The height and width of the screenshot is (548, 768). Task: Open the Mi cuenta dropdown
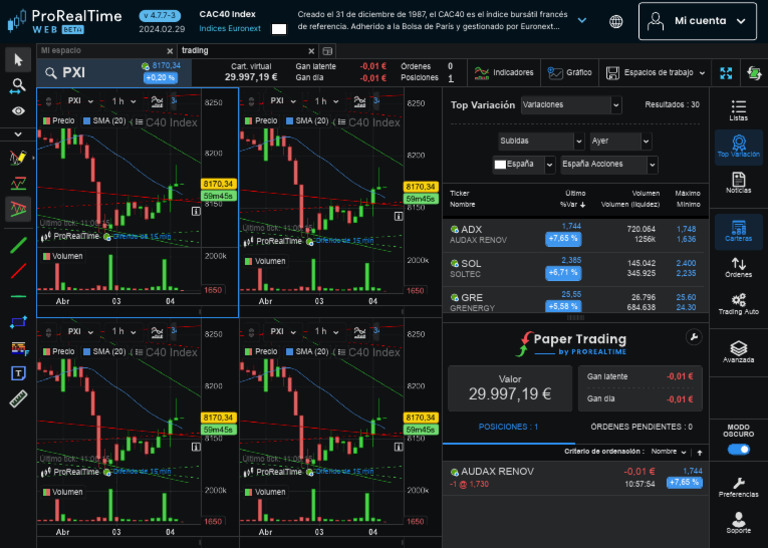click(697, 21)
